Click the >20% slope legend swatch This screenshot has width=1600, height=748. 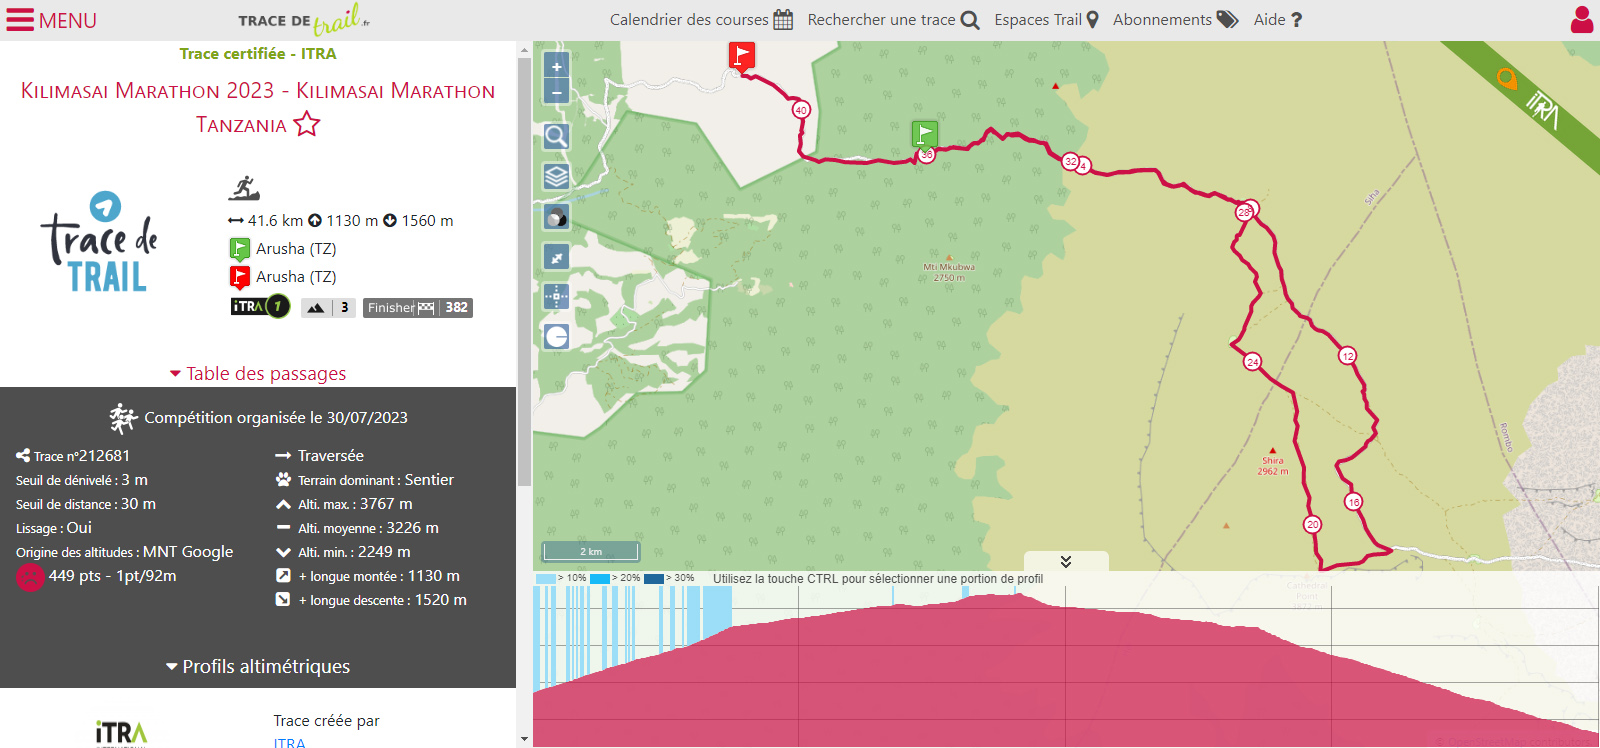tap(600, 579)
